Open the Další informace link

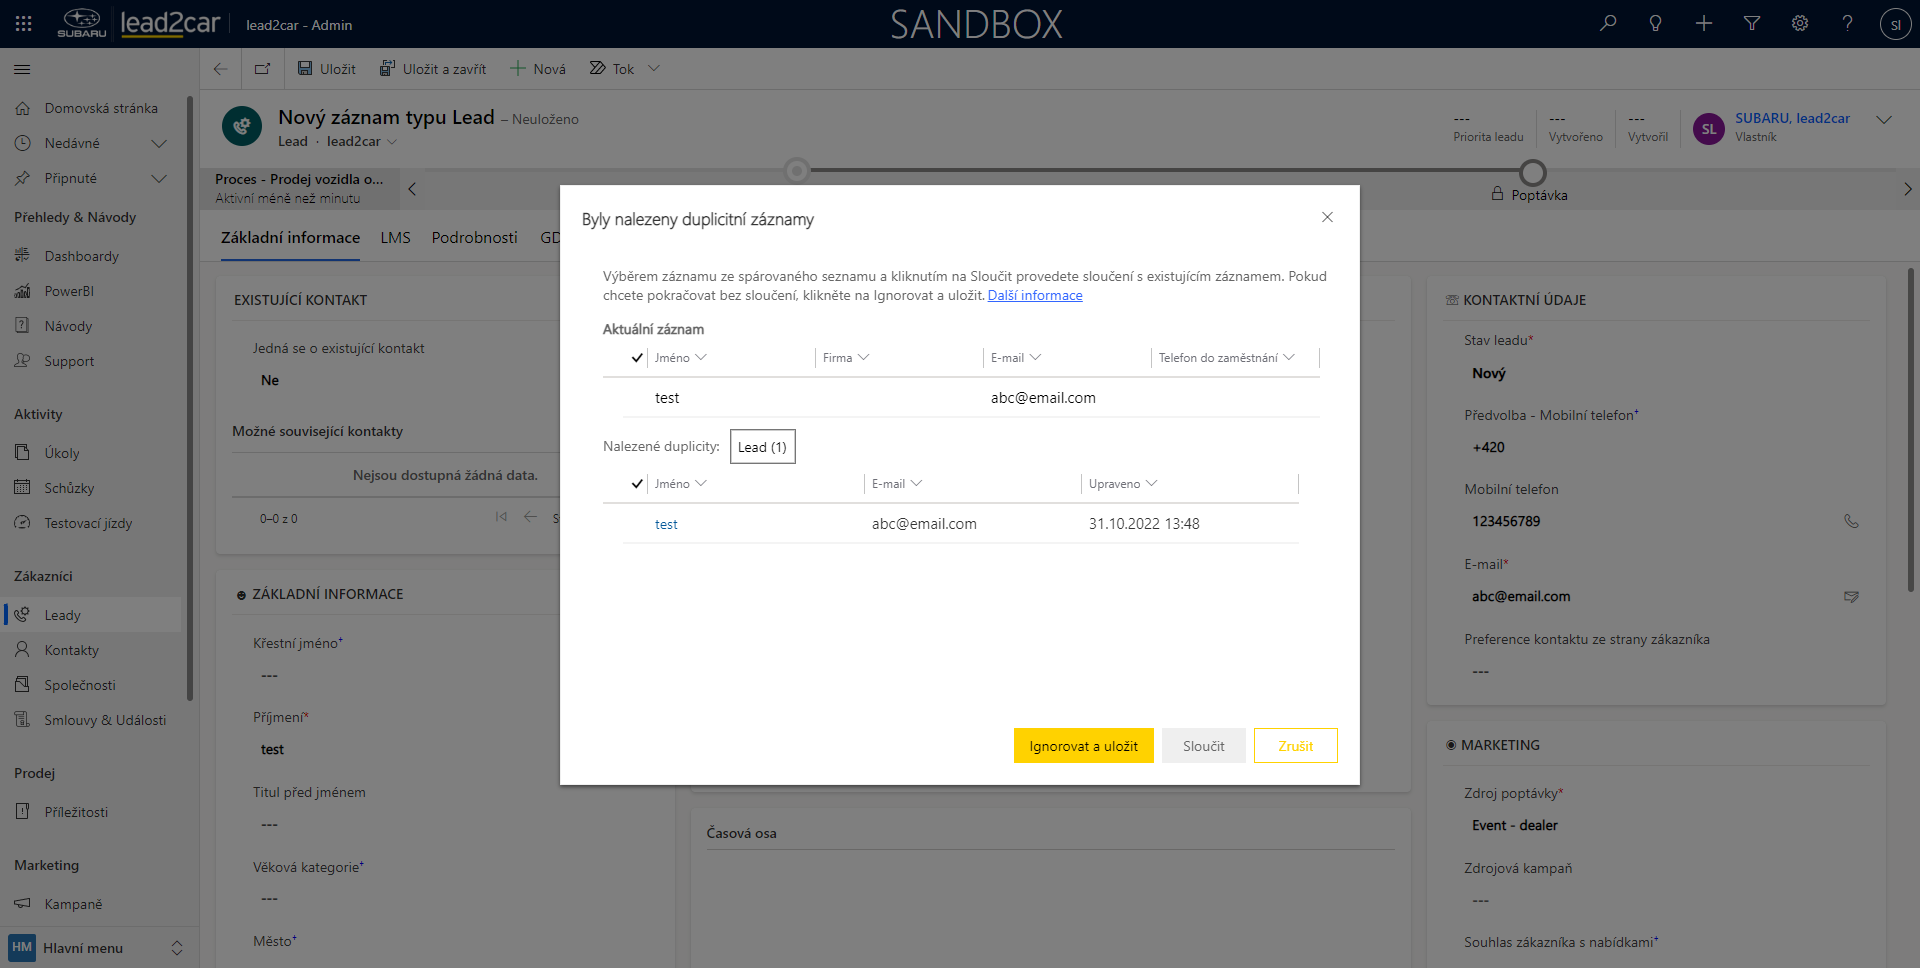tap(1035, 296)
